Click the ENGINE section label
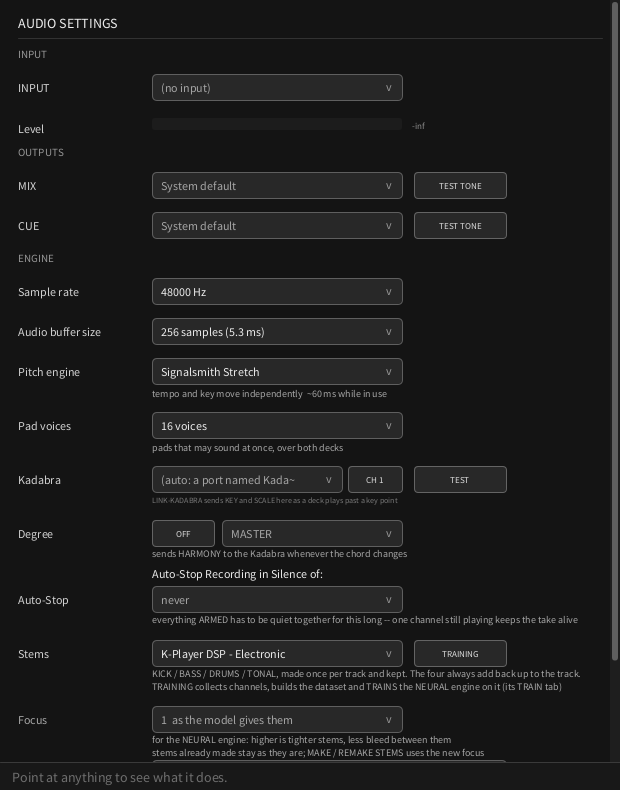This screenshot has width=620, height=790. (36, 258)
